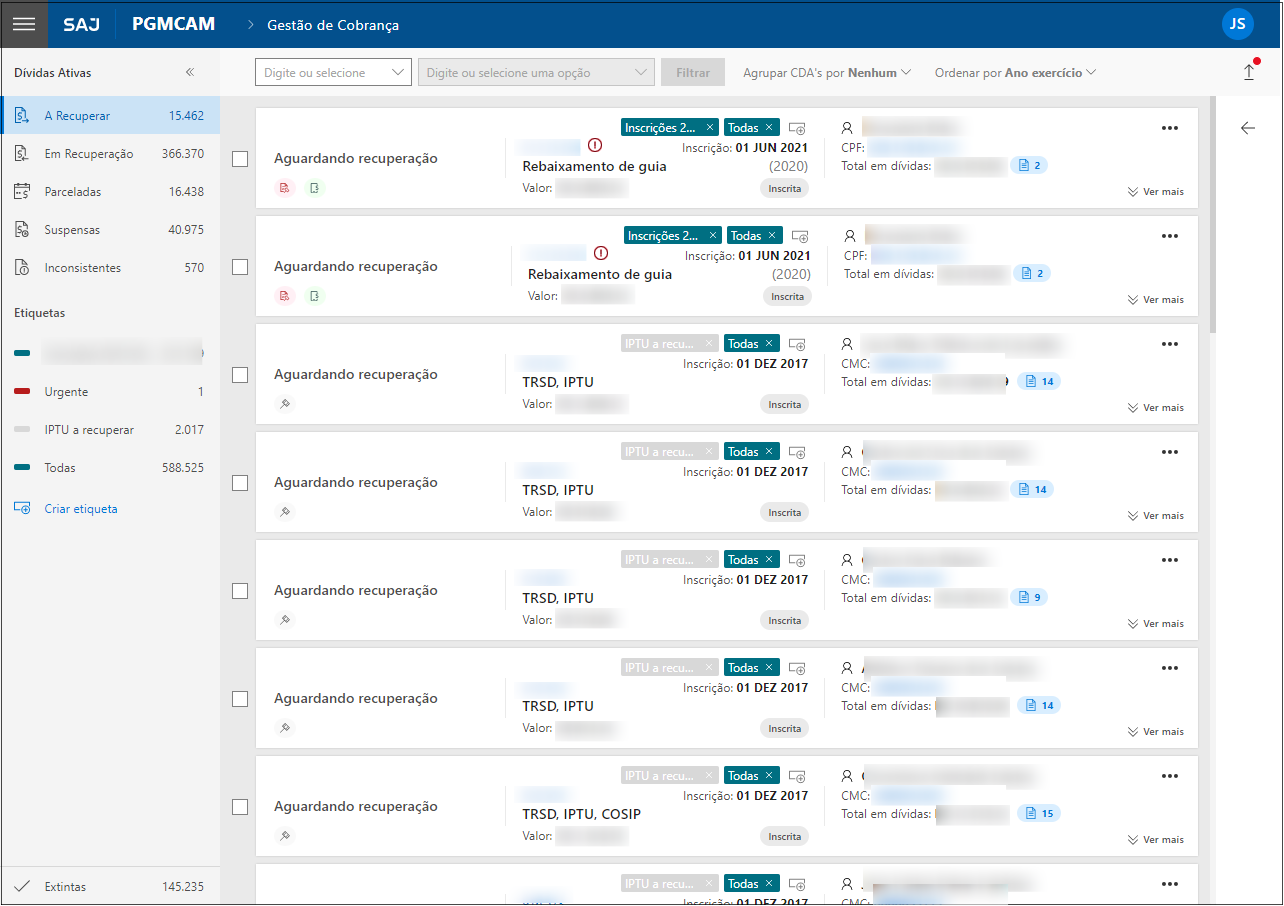Open the Em Recuperação category
Screen dimensions: 1284x906
(x=88, y=154)
